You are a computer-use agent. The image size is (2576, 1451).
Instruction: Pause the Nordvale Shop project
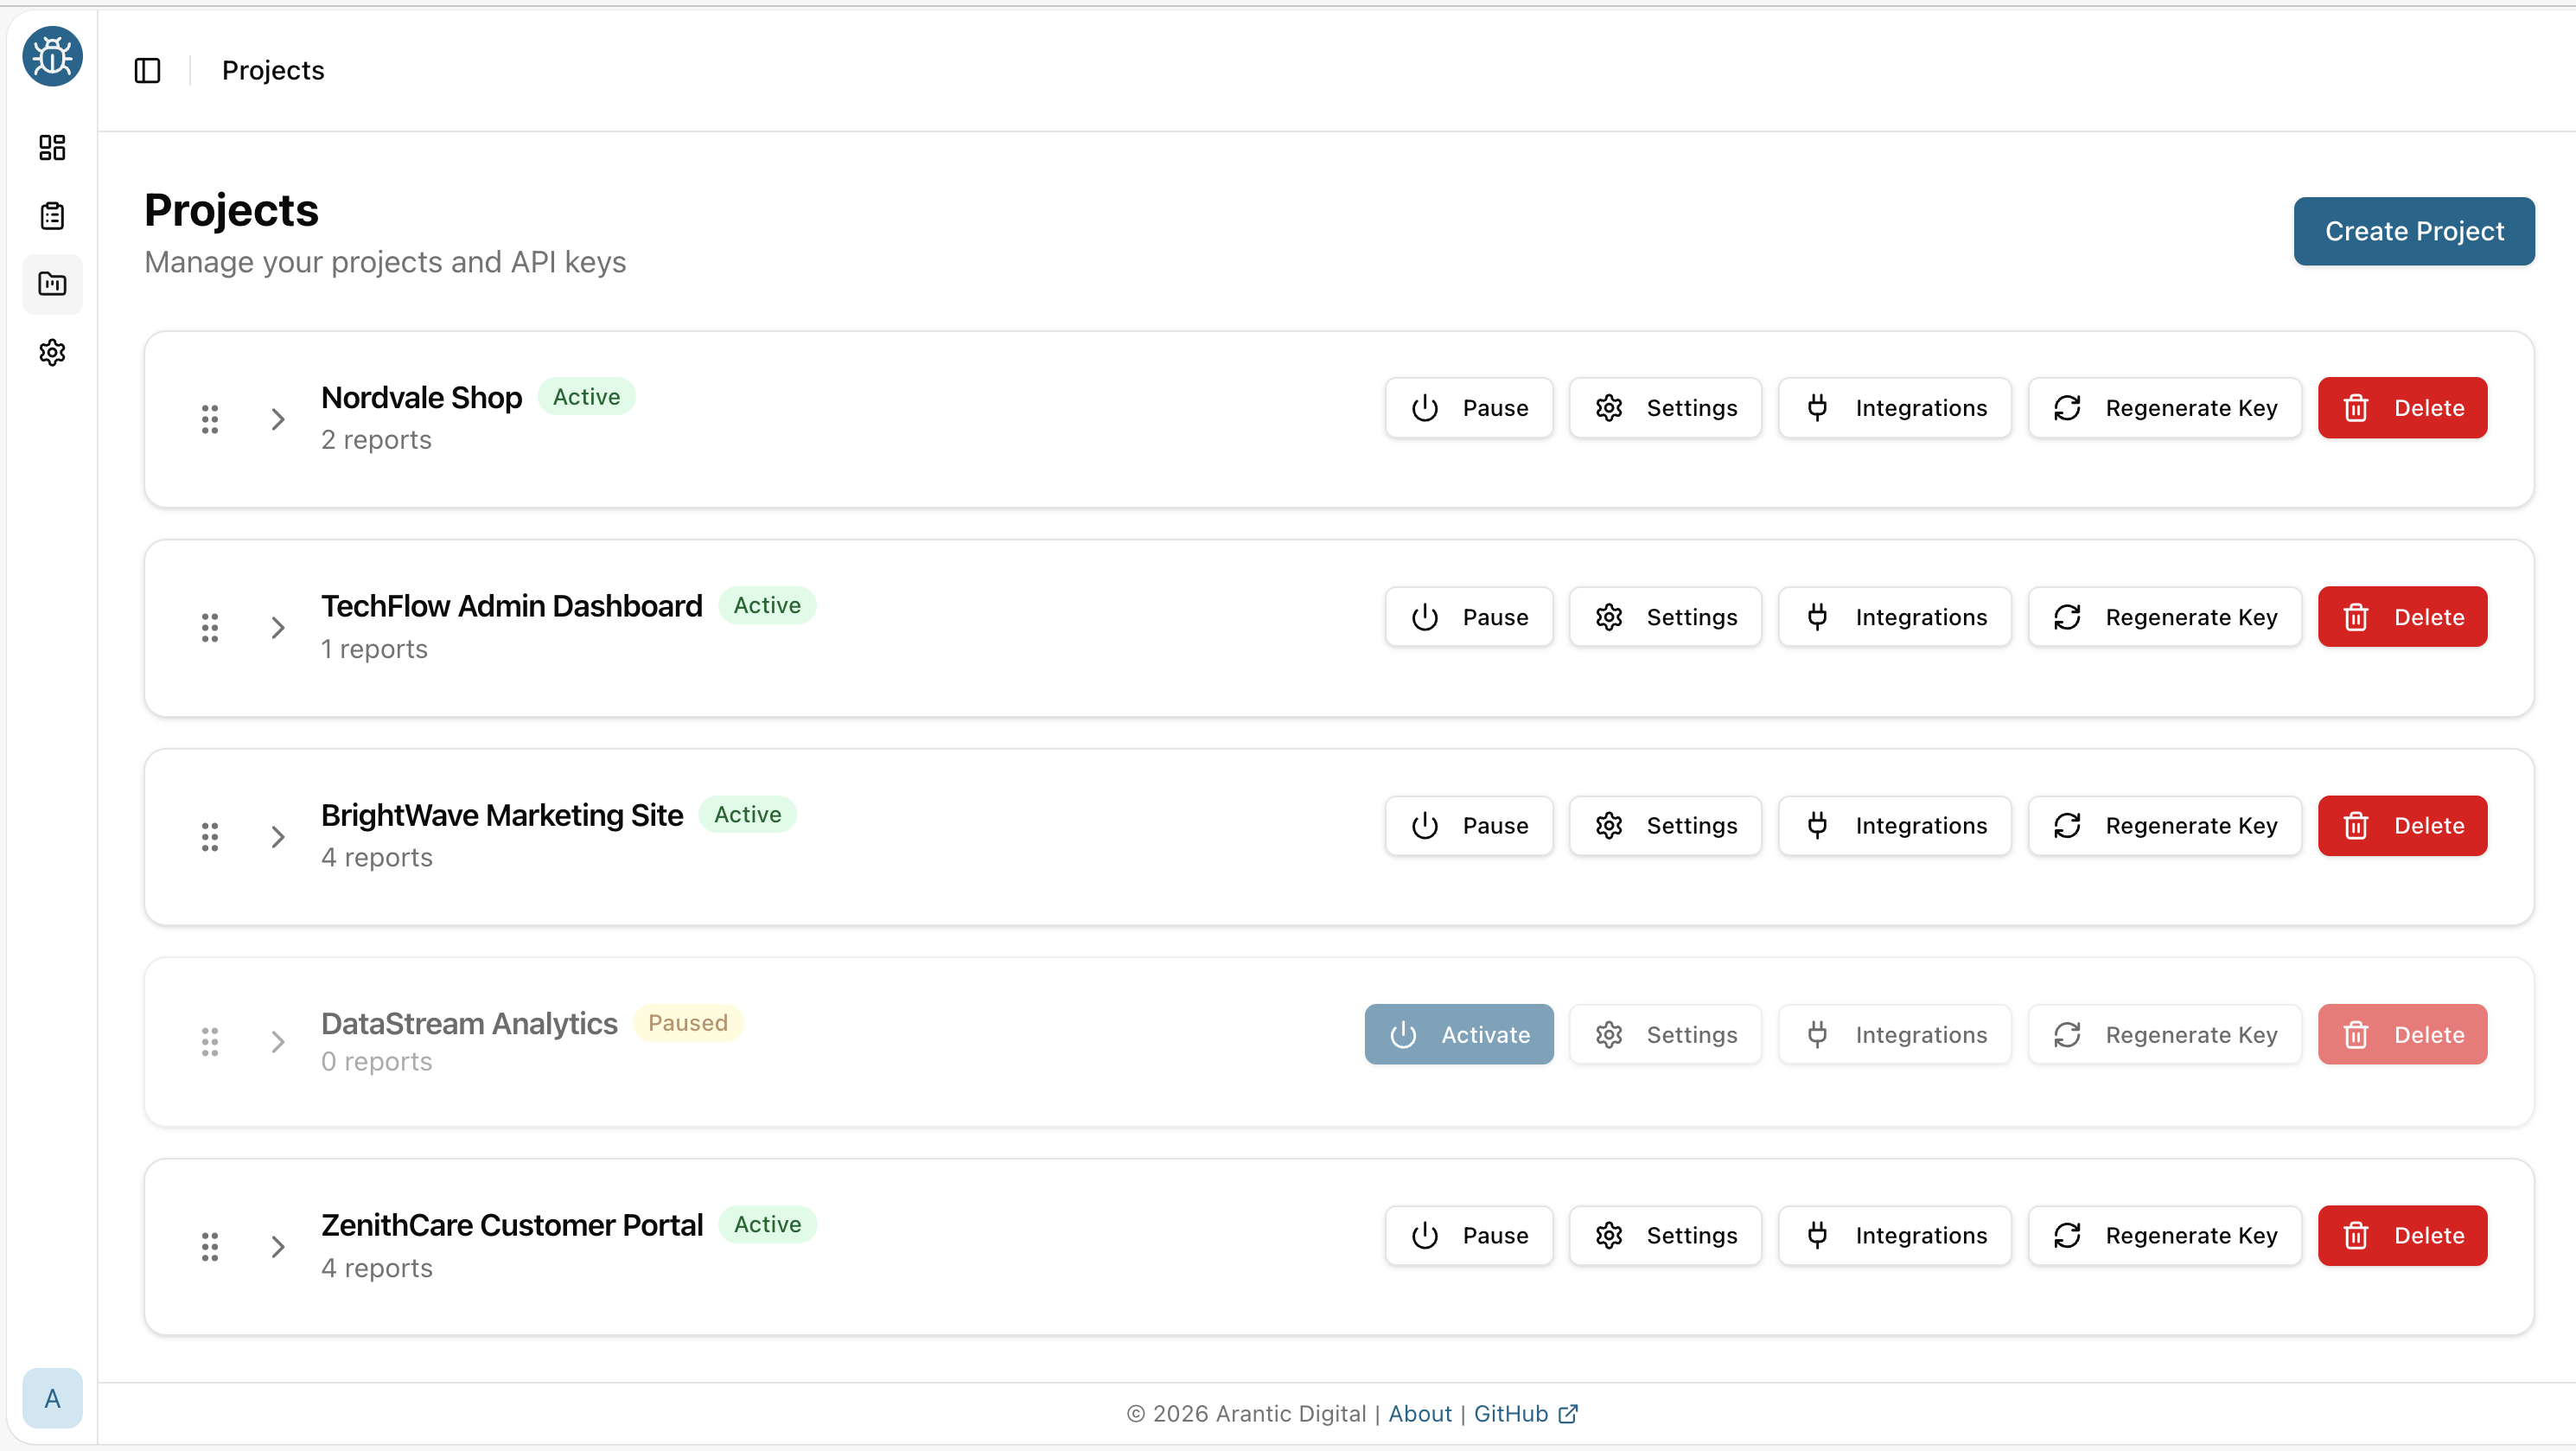(1469, 407)
